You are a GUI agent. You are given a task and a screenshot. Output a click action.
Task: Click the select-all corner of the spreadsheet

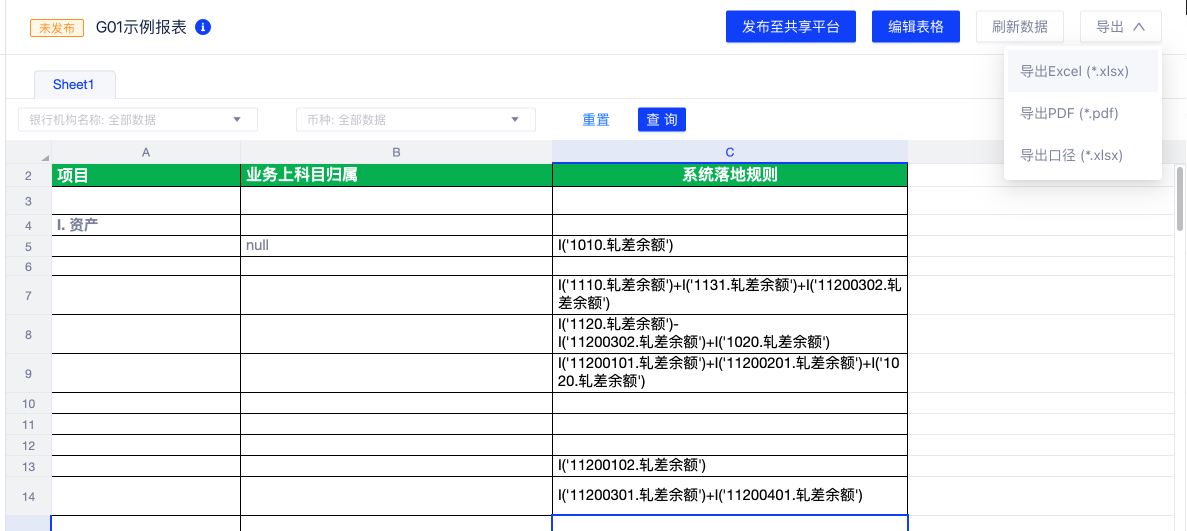(29, 152)
